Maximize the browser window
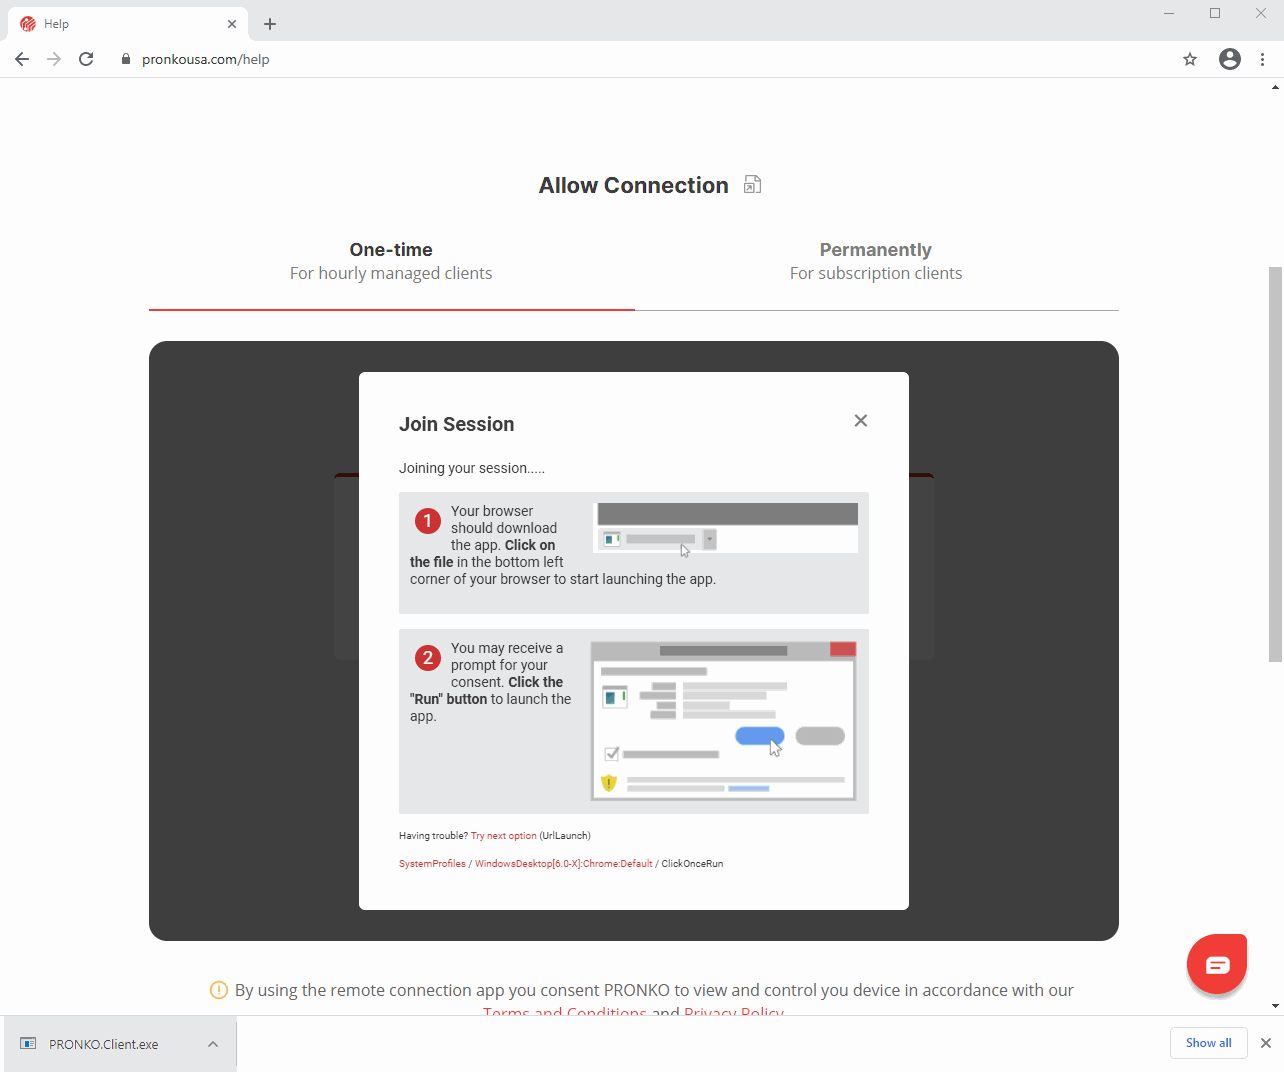The width and height of the screenshot is (1284, 1072). (1215, 13)
